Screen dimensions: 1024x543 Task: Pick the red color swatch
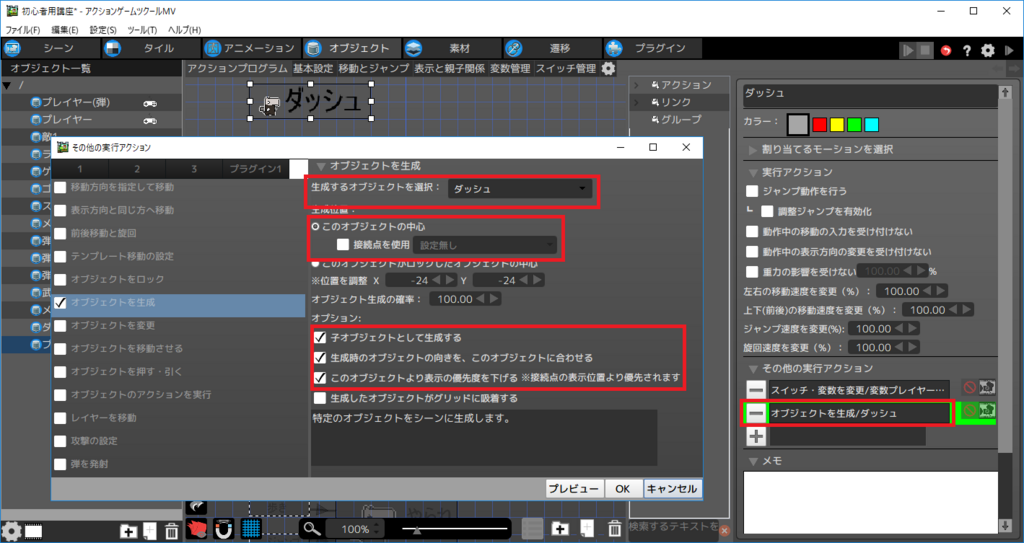coord(820,124)
